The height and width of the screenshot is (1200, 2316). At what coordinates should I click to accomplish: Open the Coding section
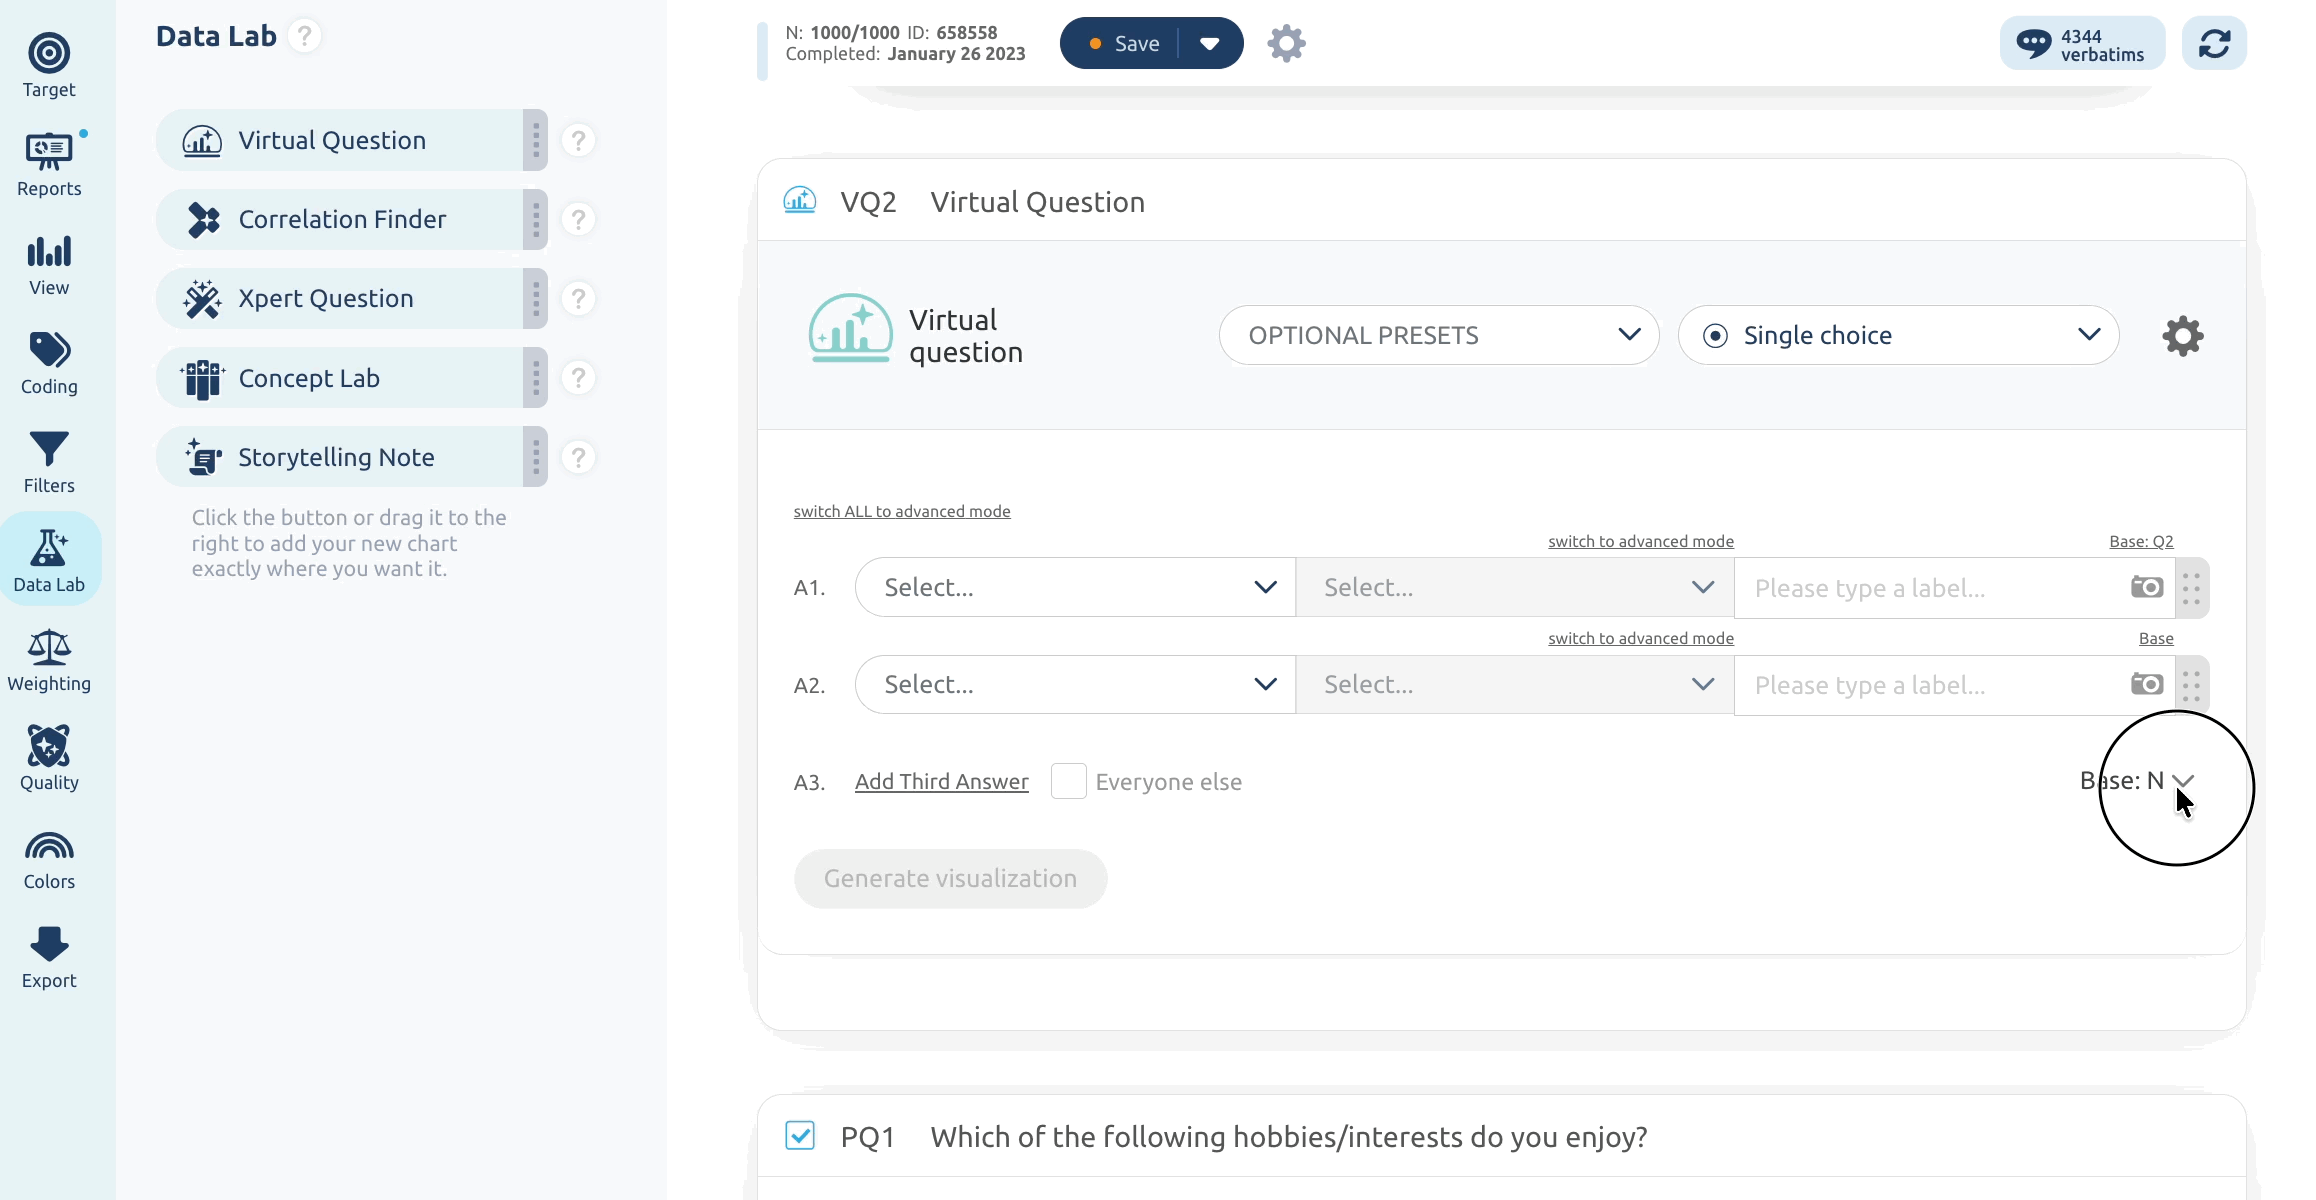(x=49, y=363)
